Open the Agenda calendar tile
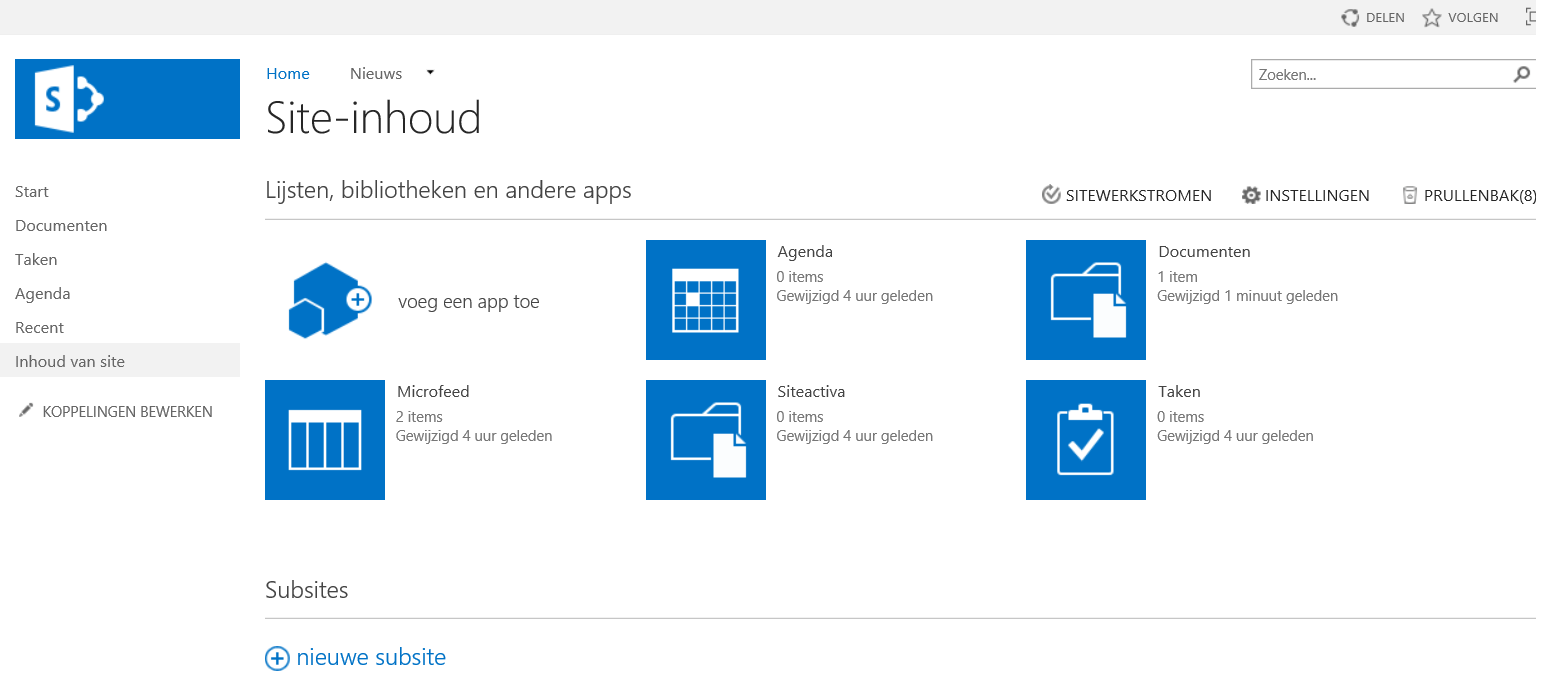 tap(706, 300)
